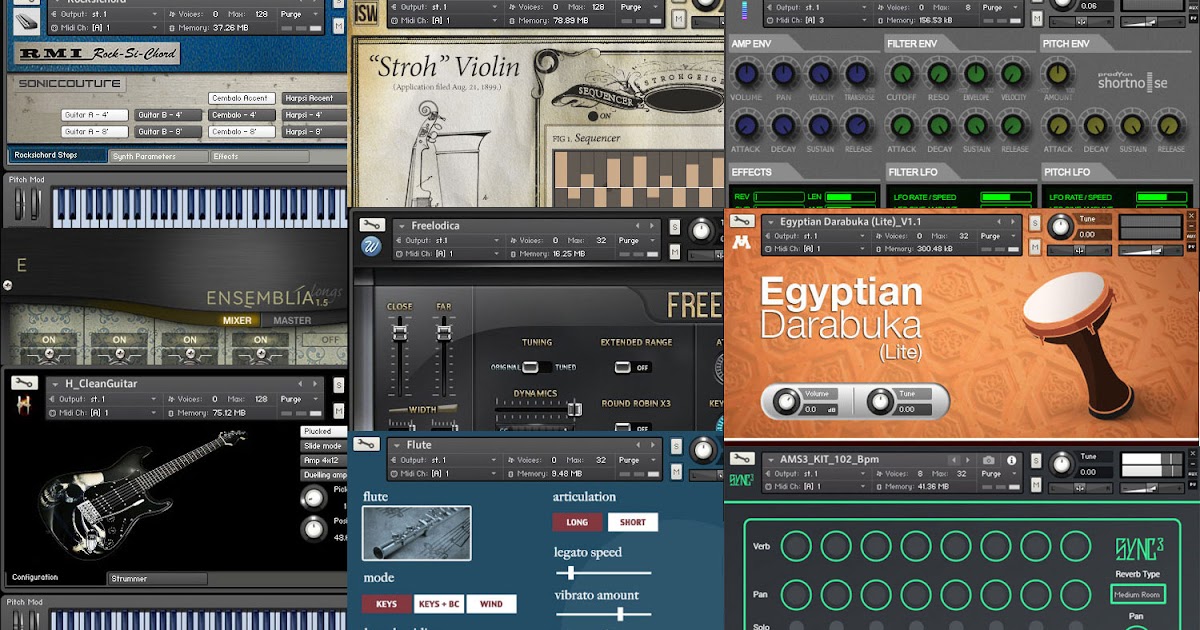Open the Strummer tab in H_CleanGuitar
Viewport: 1200px width, 630px height.
pos(157,579)
